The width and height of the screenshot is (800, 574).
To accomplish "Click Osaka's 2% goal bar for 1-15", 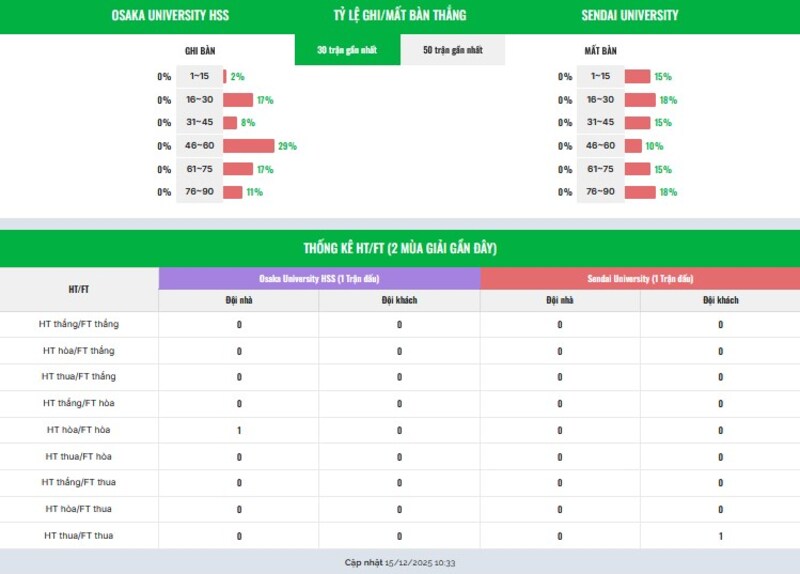I will tap(225, 77).
